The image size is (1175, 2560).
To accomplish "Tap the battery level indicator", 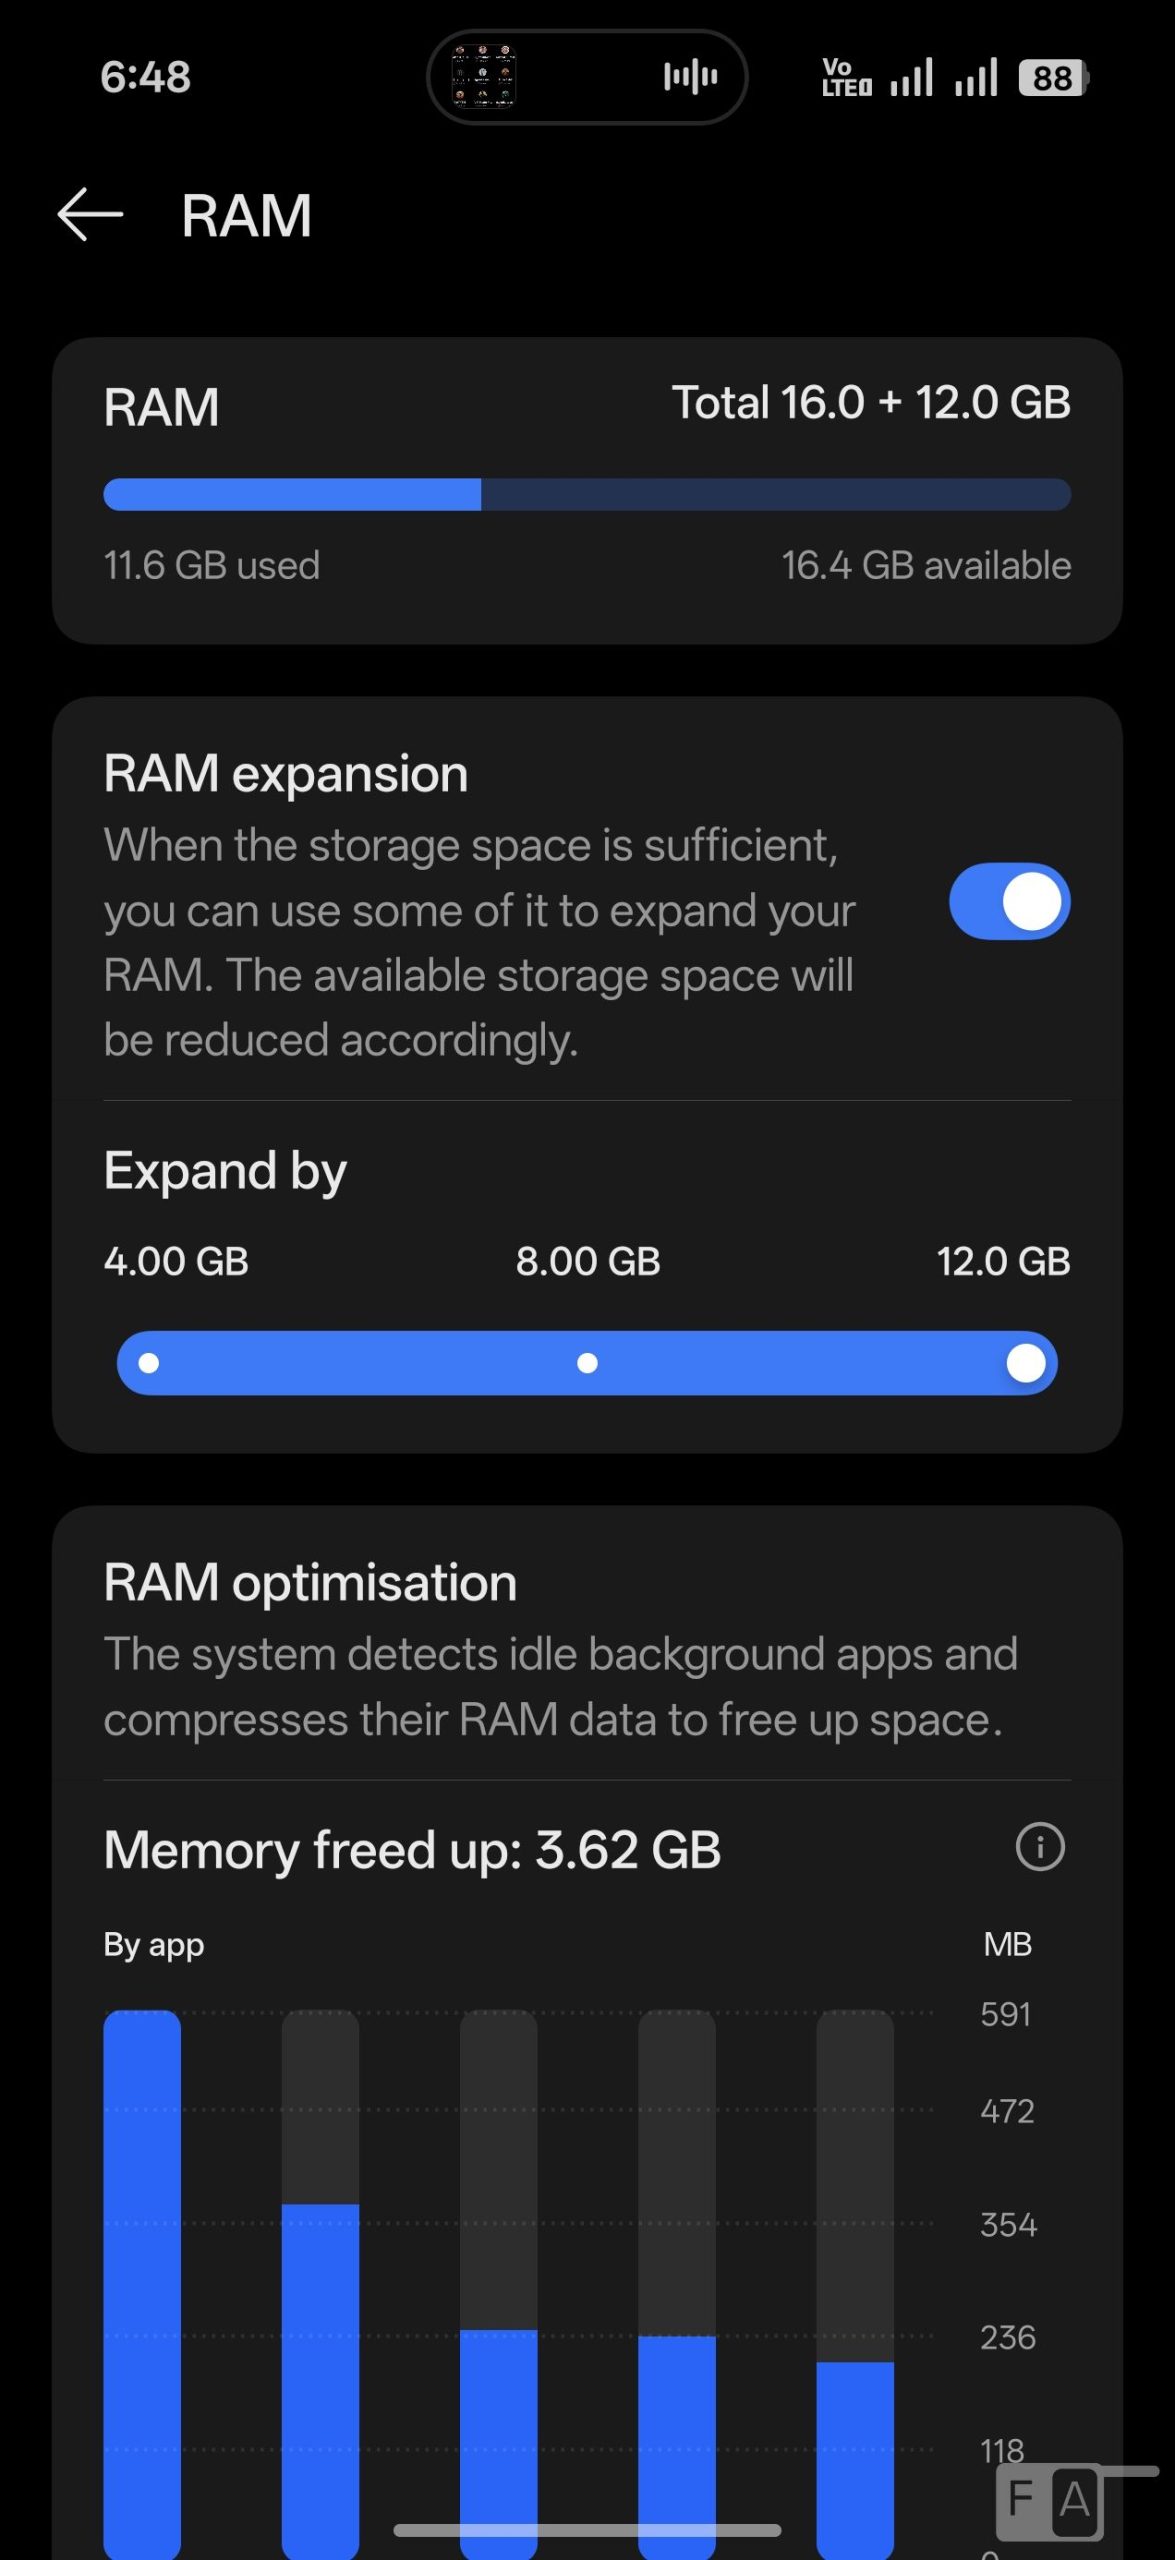I will (1053, 78).
